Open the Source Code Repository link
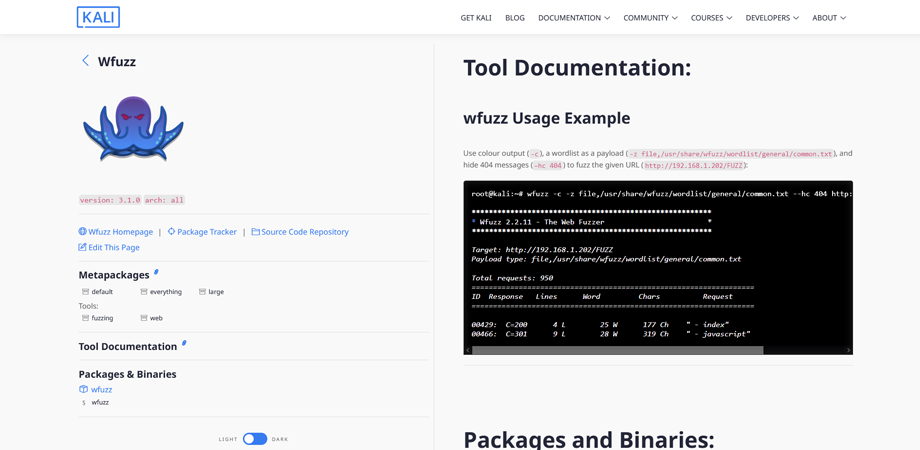 click(x=305, y=232)
